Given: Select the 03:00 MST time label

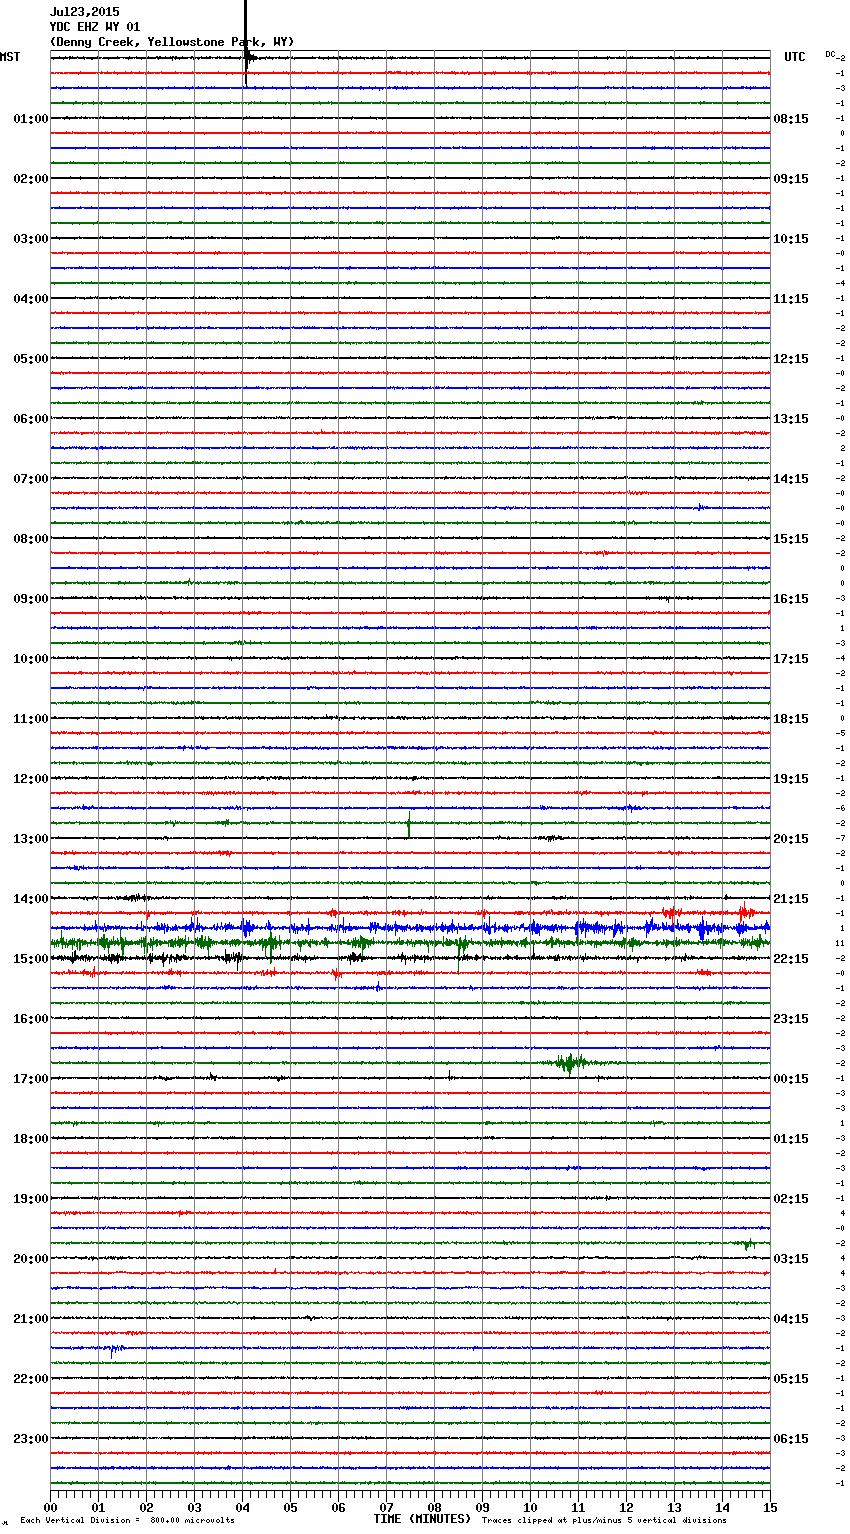Looking at the screenshot, I should point(31,239).
